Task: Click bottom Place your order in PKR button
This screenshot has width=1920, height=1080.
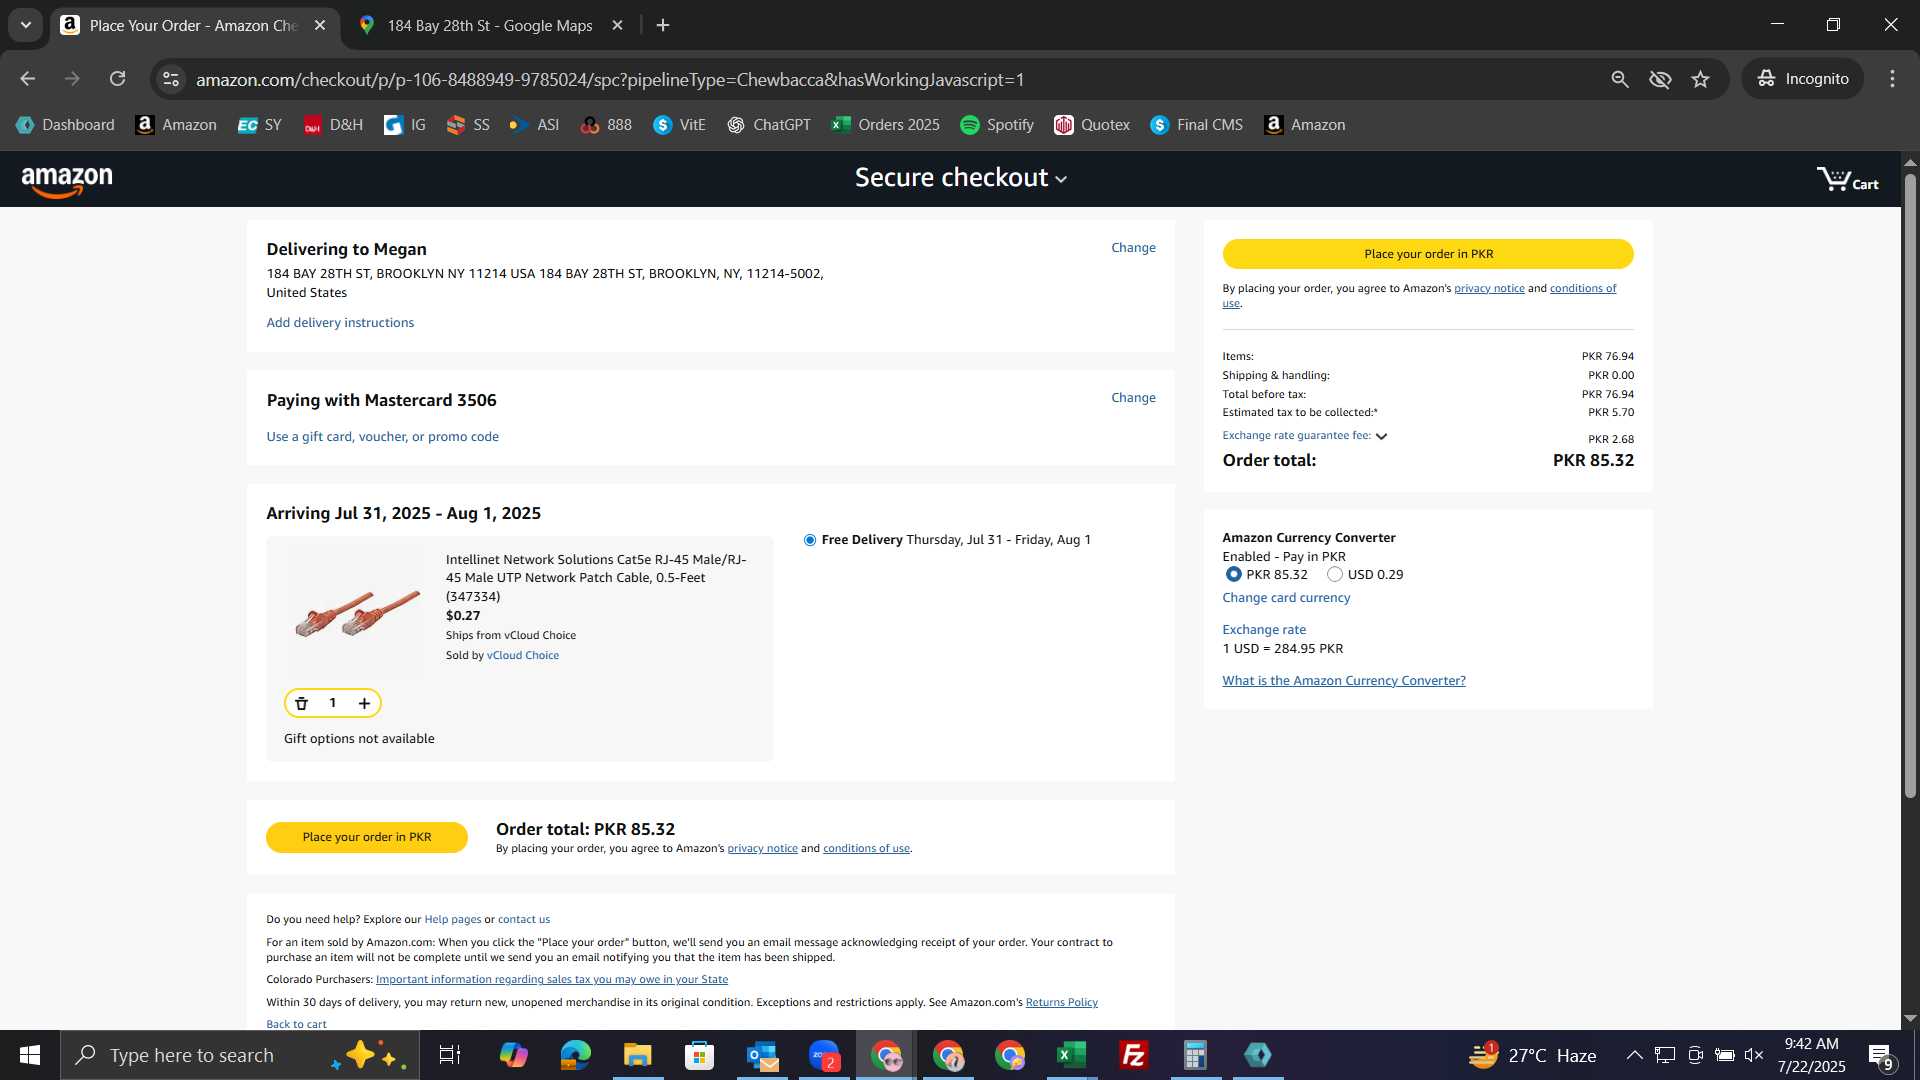Action: point(367,837)
